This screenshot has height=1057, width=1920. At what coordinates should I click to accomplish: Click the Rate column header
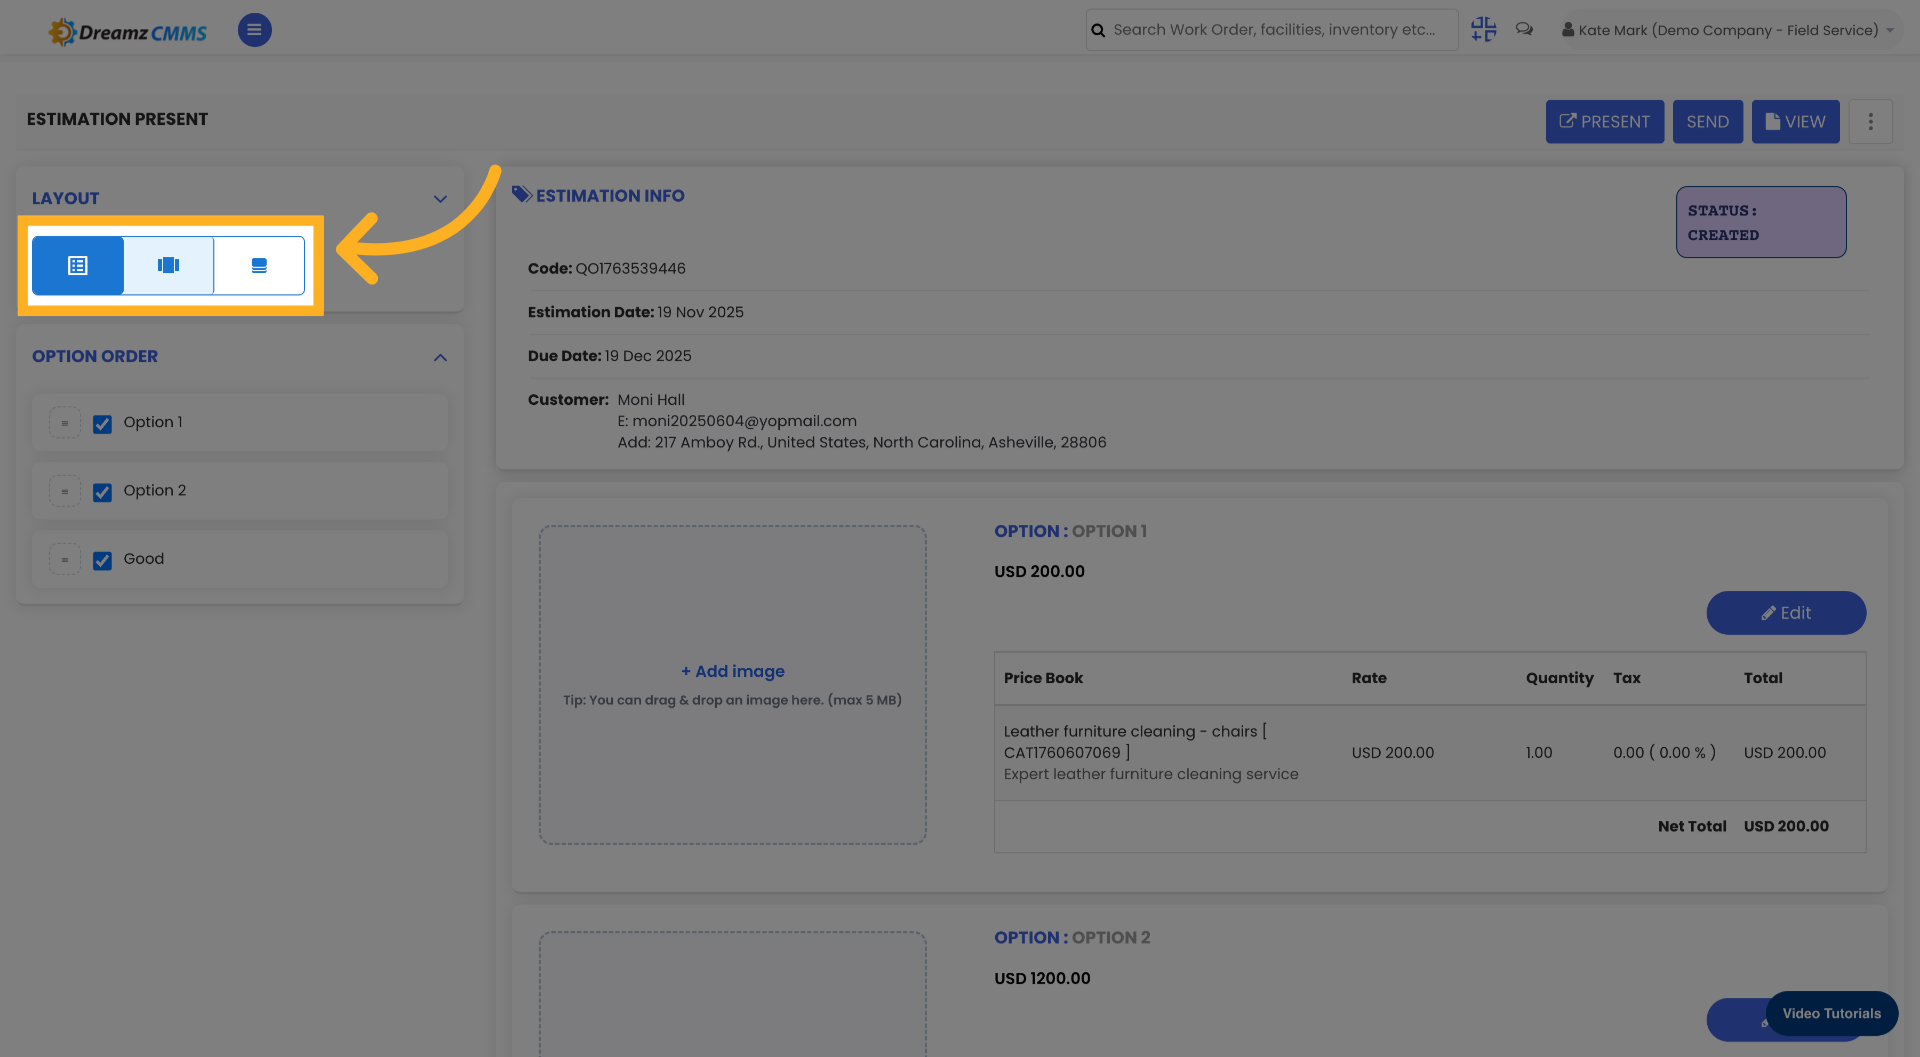[x=1369, y=678]
